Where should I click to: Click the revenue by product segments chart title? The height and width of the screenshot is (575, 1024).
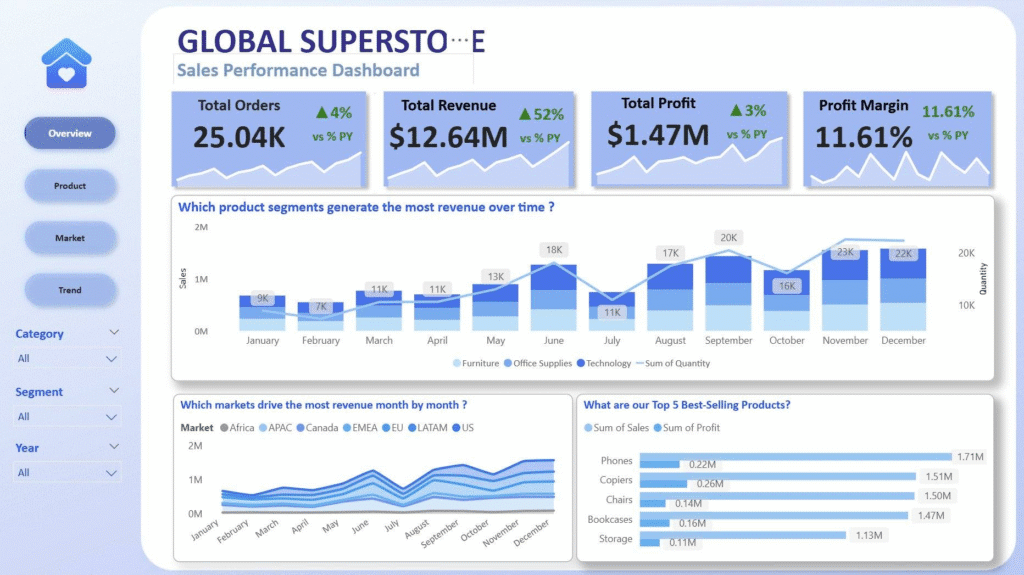[x=366, y=207]
